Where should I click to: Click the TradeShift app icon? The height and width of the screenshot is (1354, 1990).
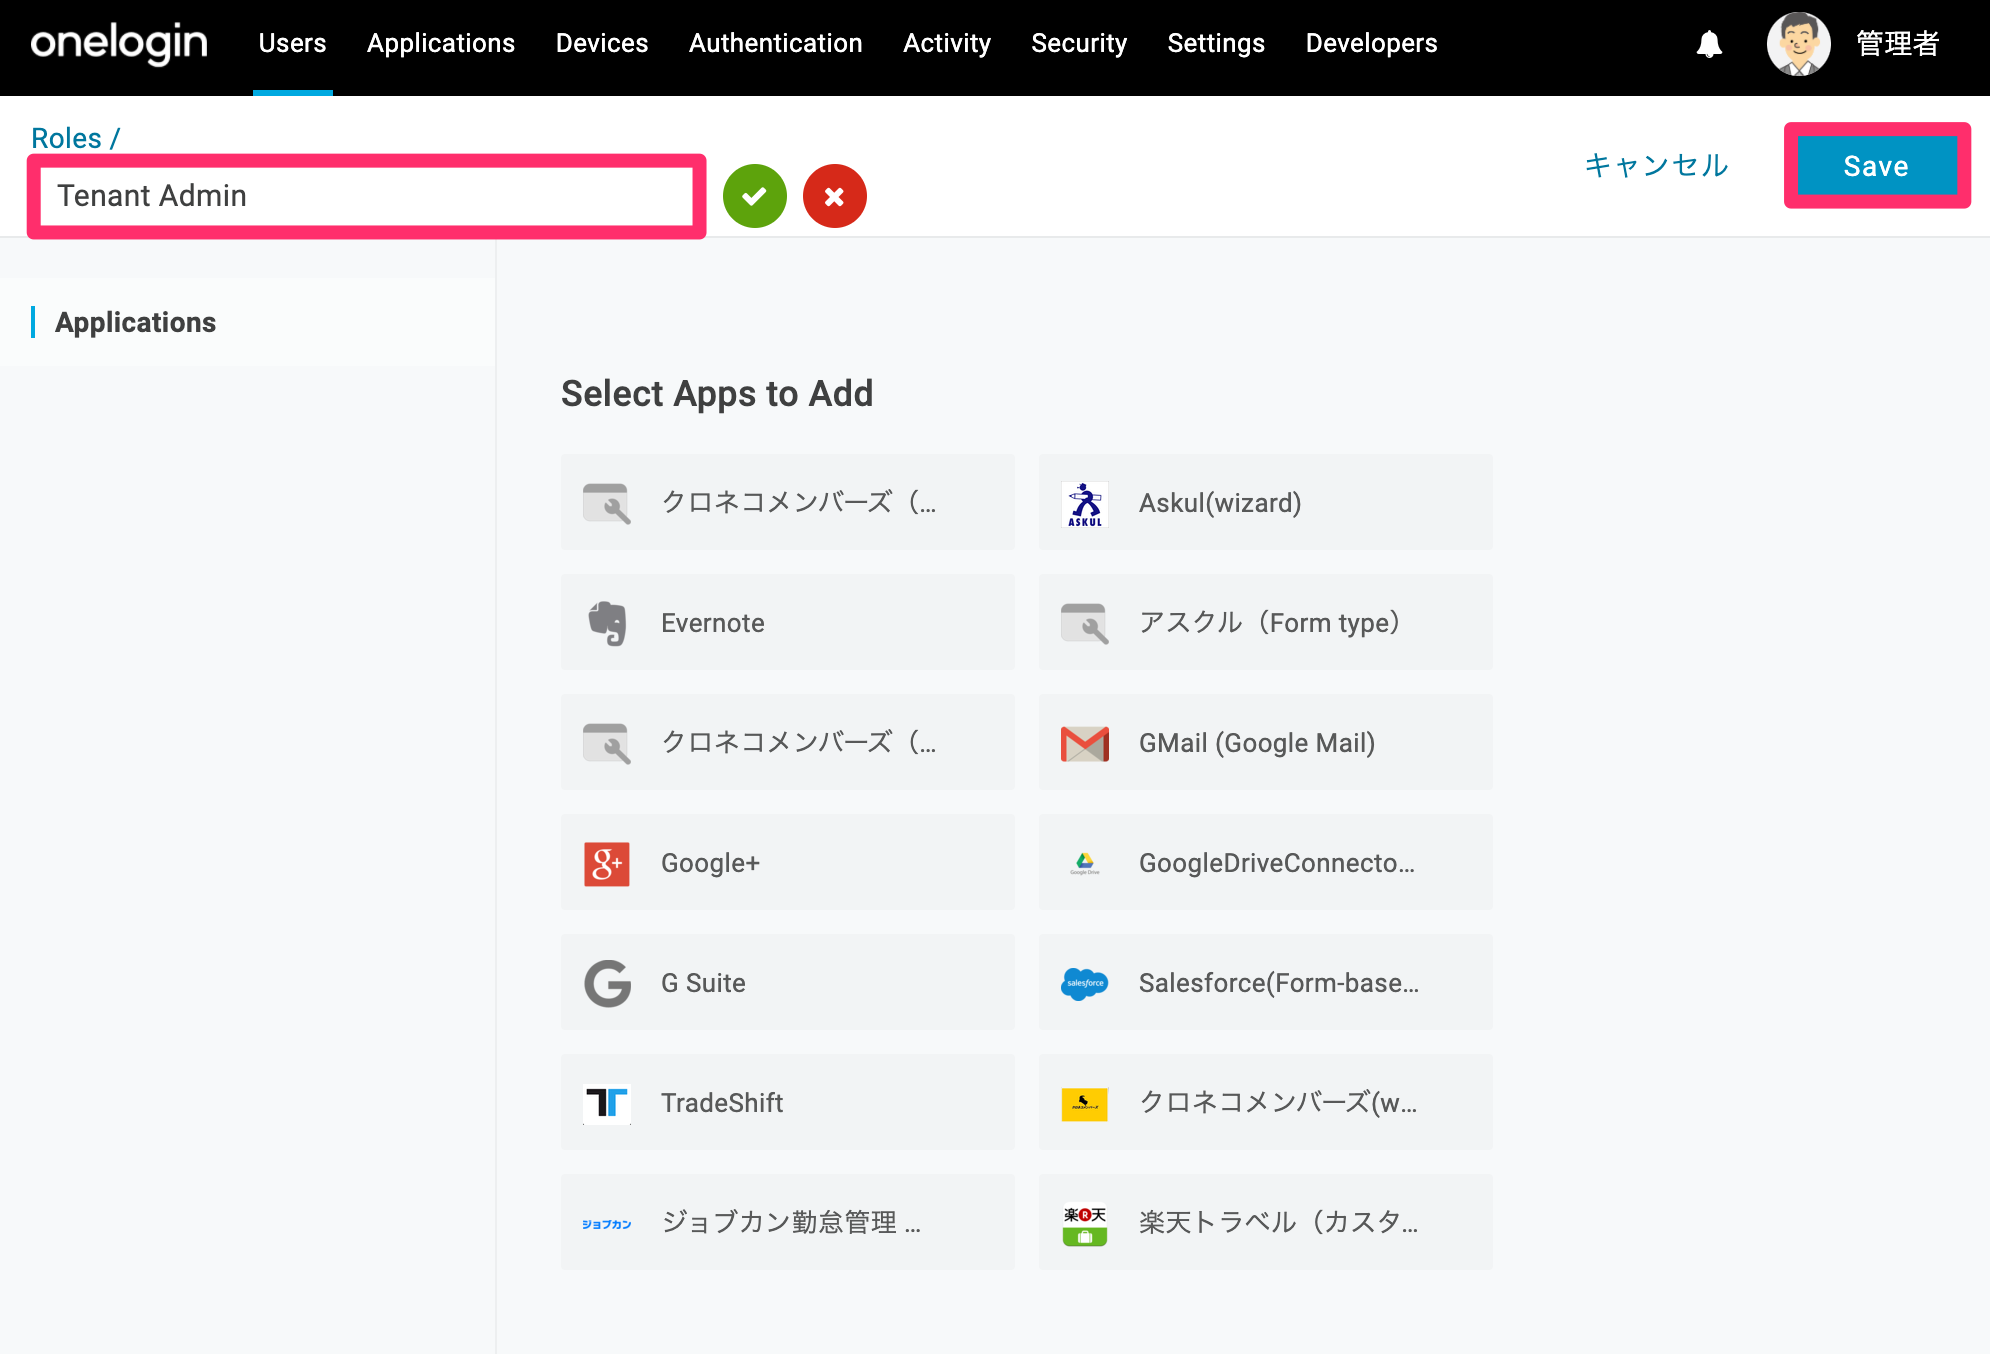tap(607, 1103)
